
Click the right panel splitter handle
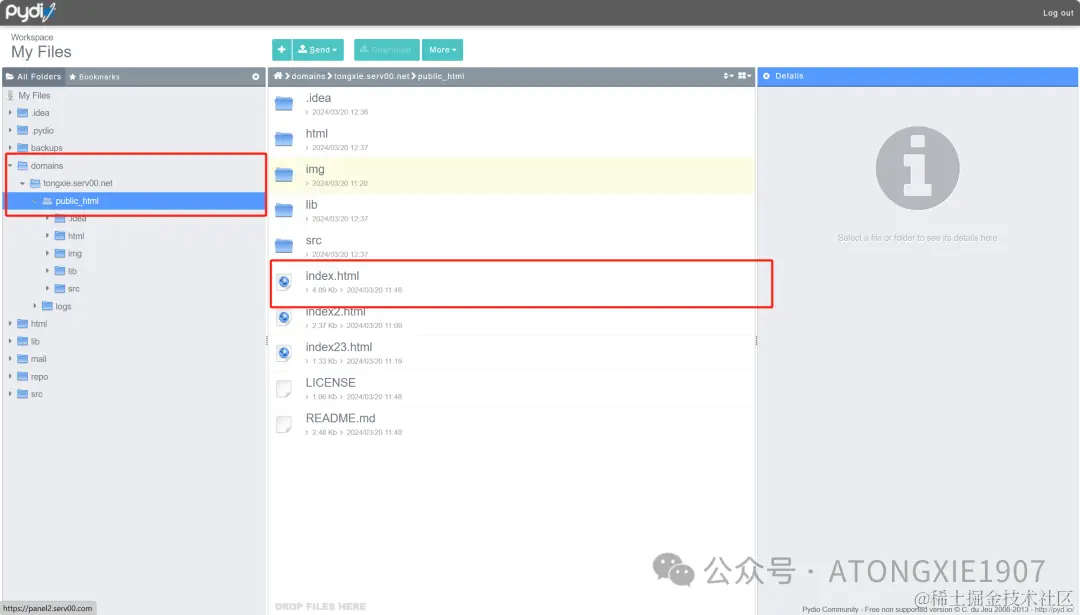coord(756,340)
